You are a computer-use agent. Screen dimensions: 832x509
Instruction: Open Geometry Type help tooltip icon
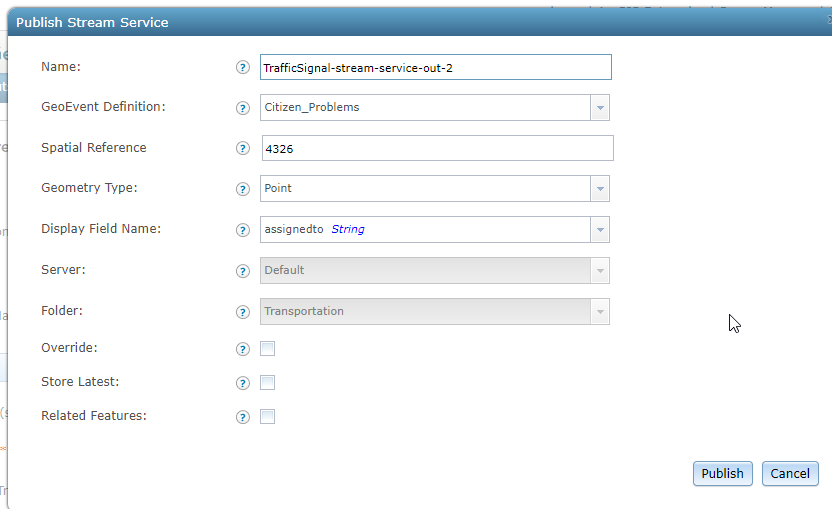click(x=242, y=189)
